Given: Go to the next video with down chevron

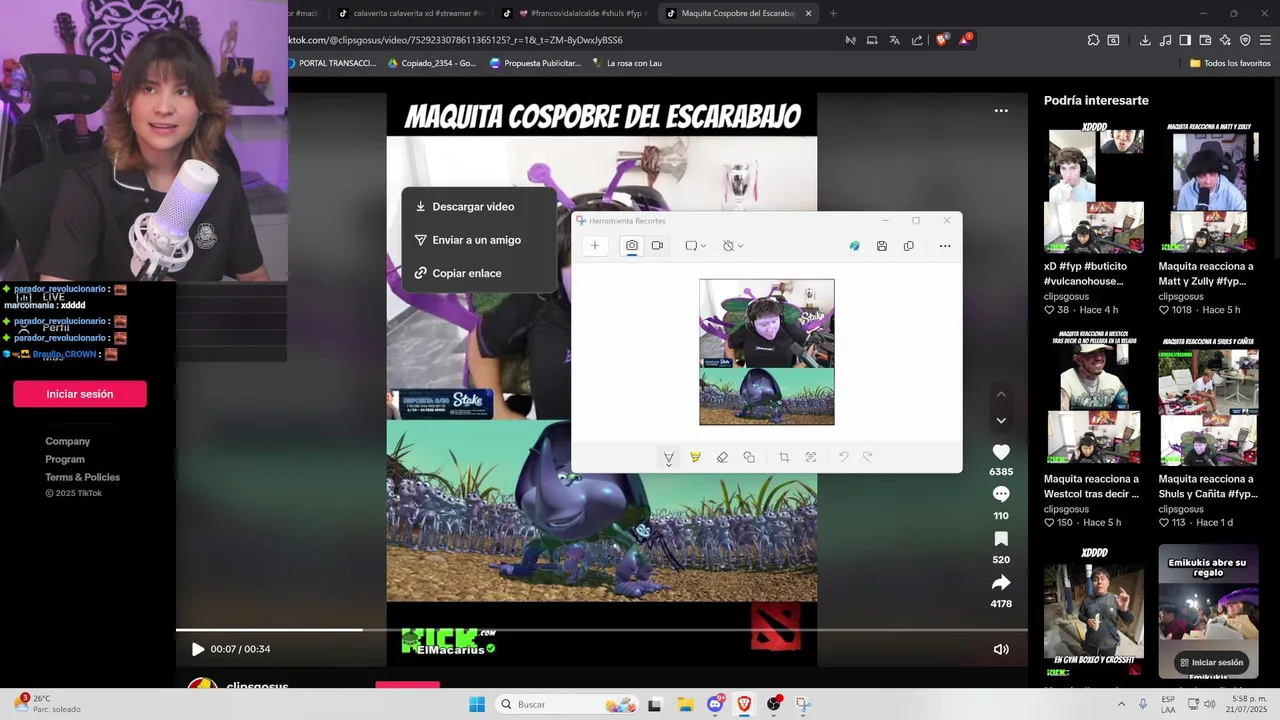Looking at the screenshot, I should [x=1001, y=421].
